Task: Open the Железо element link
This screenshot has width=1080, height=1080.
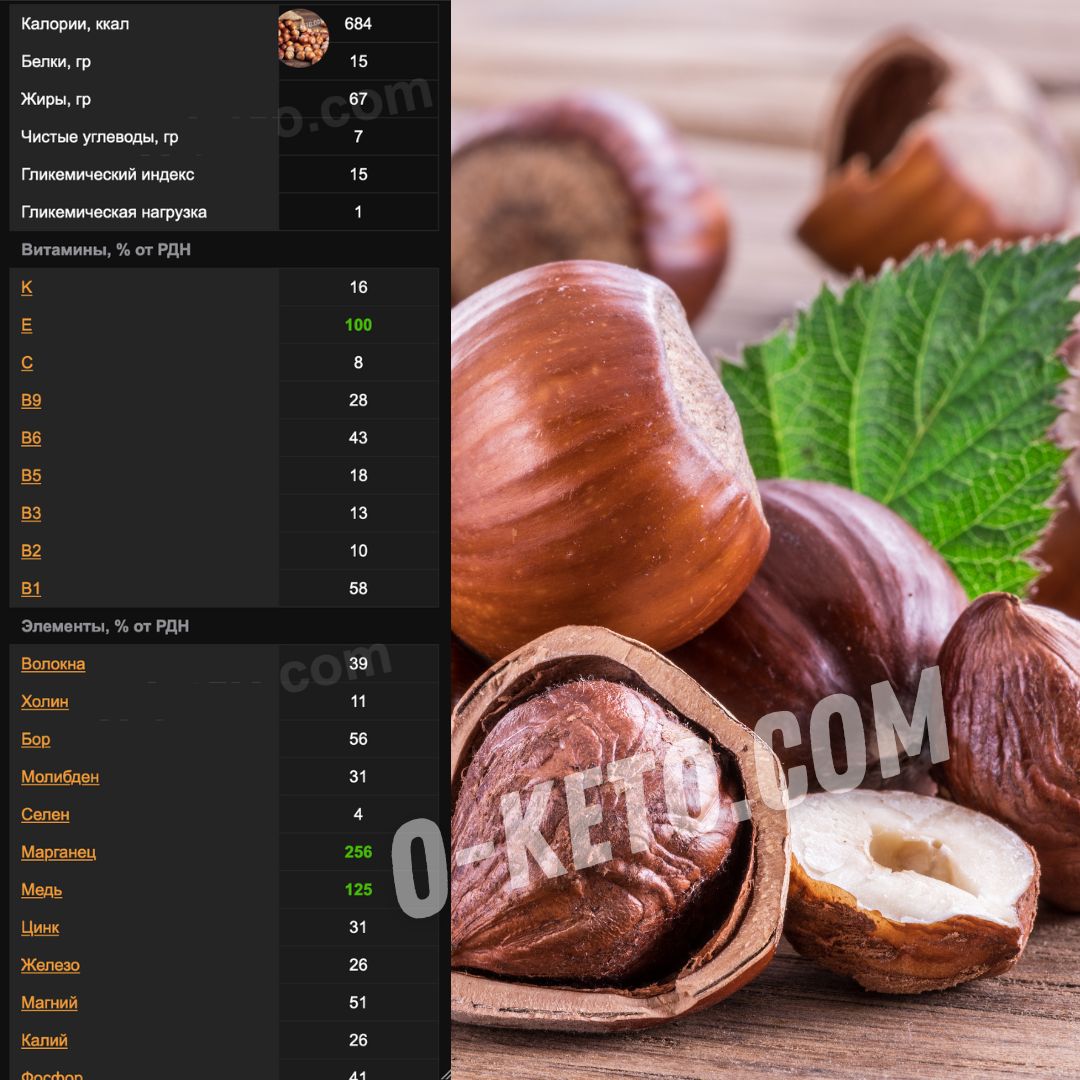Action: [x=49, y=965]
